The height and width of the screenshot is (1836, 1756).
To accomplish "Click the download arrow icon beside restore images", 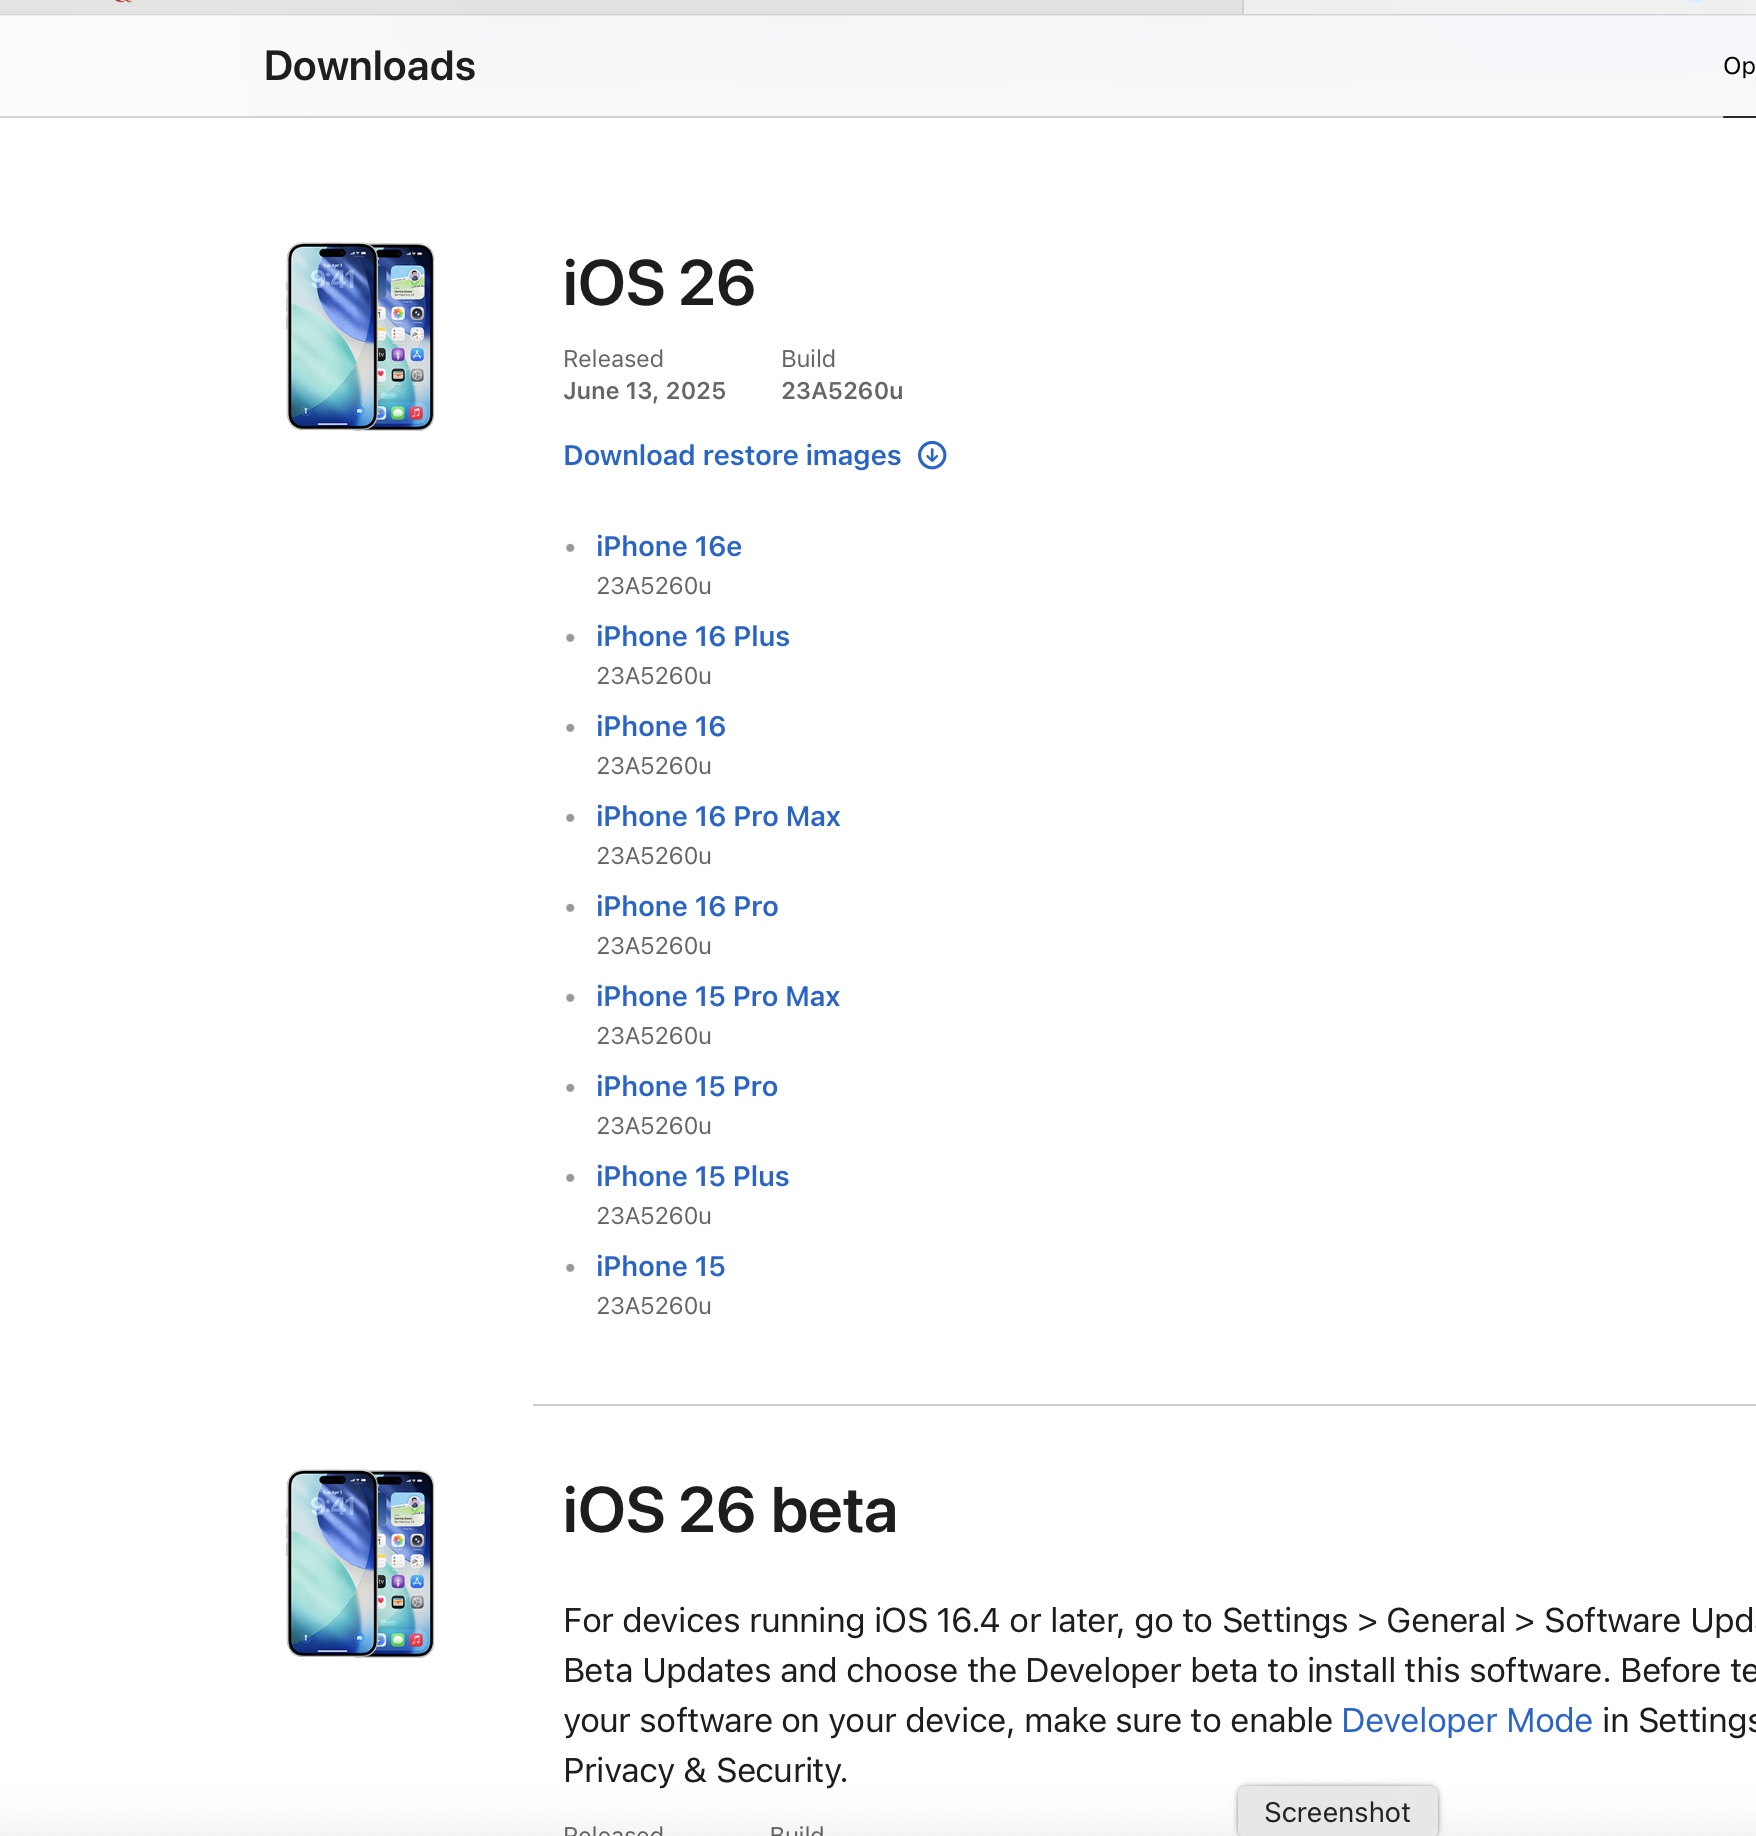I will click(932, 455).
